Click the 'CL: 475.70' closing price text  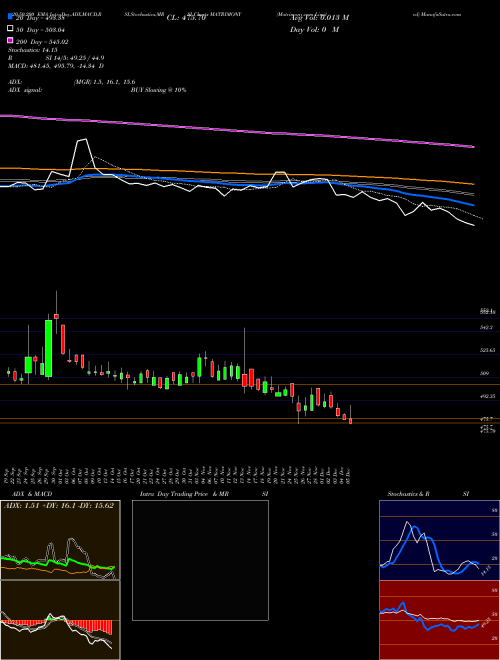pos(186,18)
